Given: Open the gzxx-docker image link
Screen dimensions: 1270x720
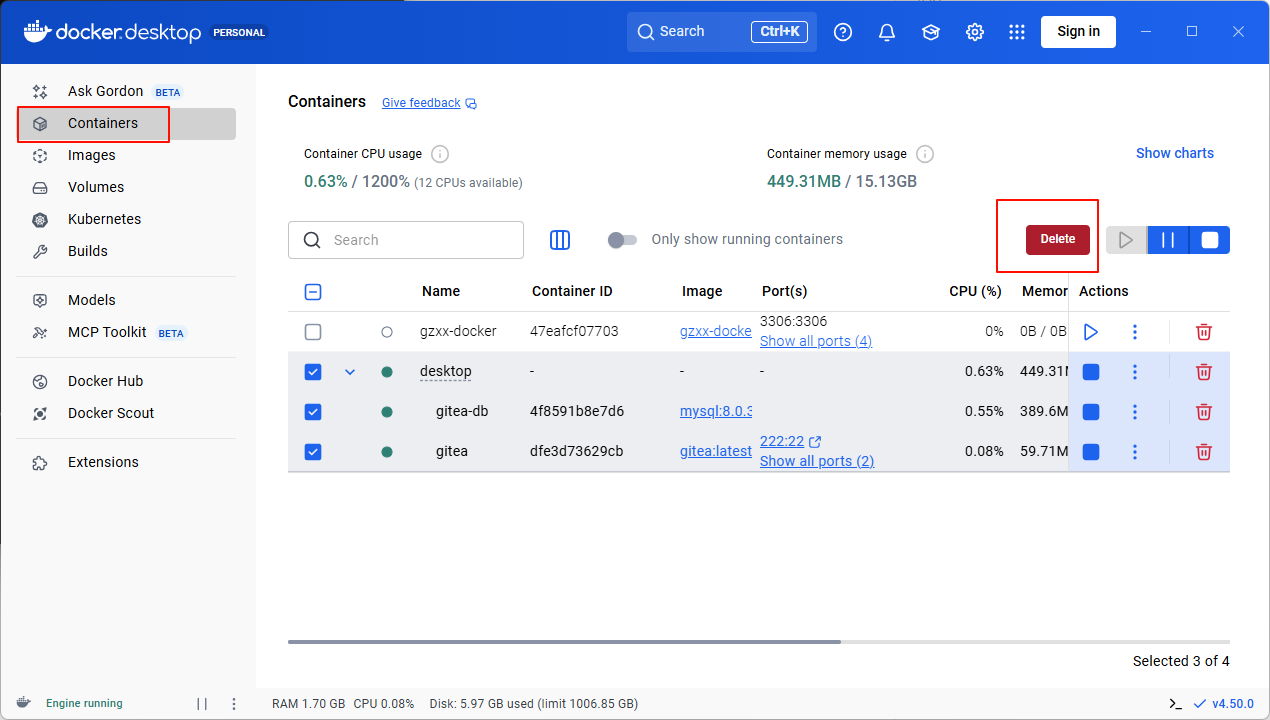Looking at the screenshot, I should (x=715, y=331).
